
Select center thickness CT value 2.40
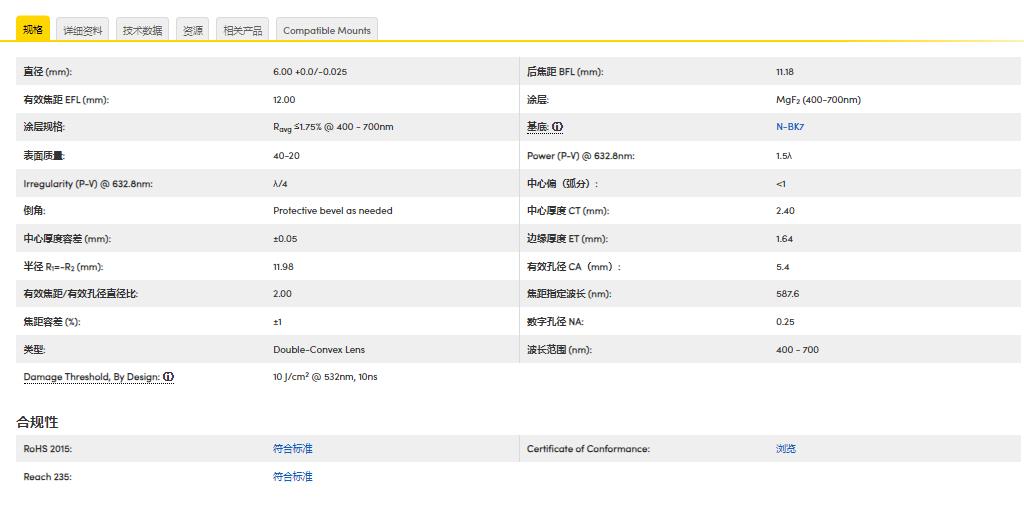coord(785,211)
